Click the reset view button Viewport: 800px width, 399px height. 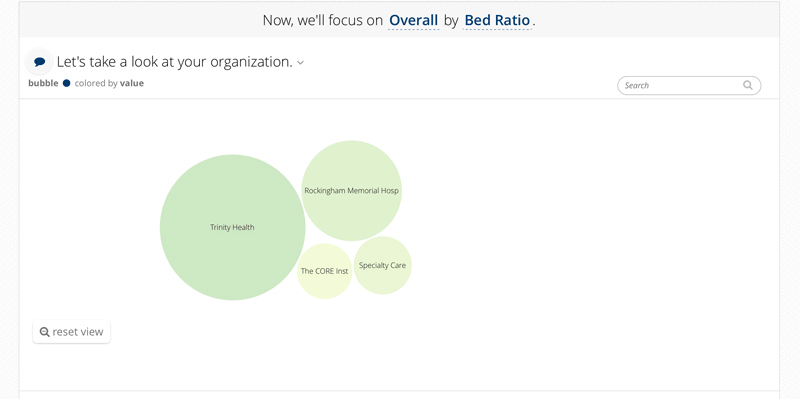tap(71, 332)
